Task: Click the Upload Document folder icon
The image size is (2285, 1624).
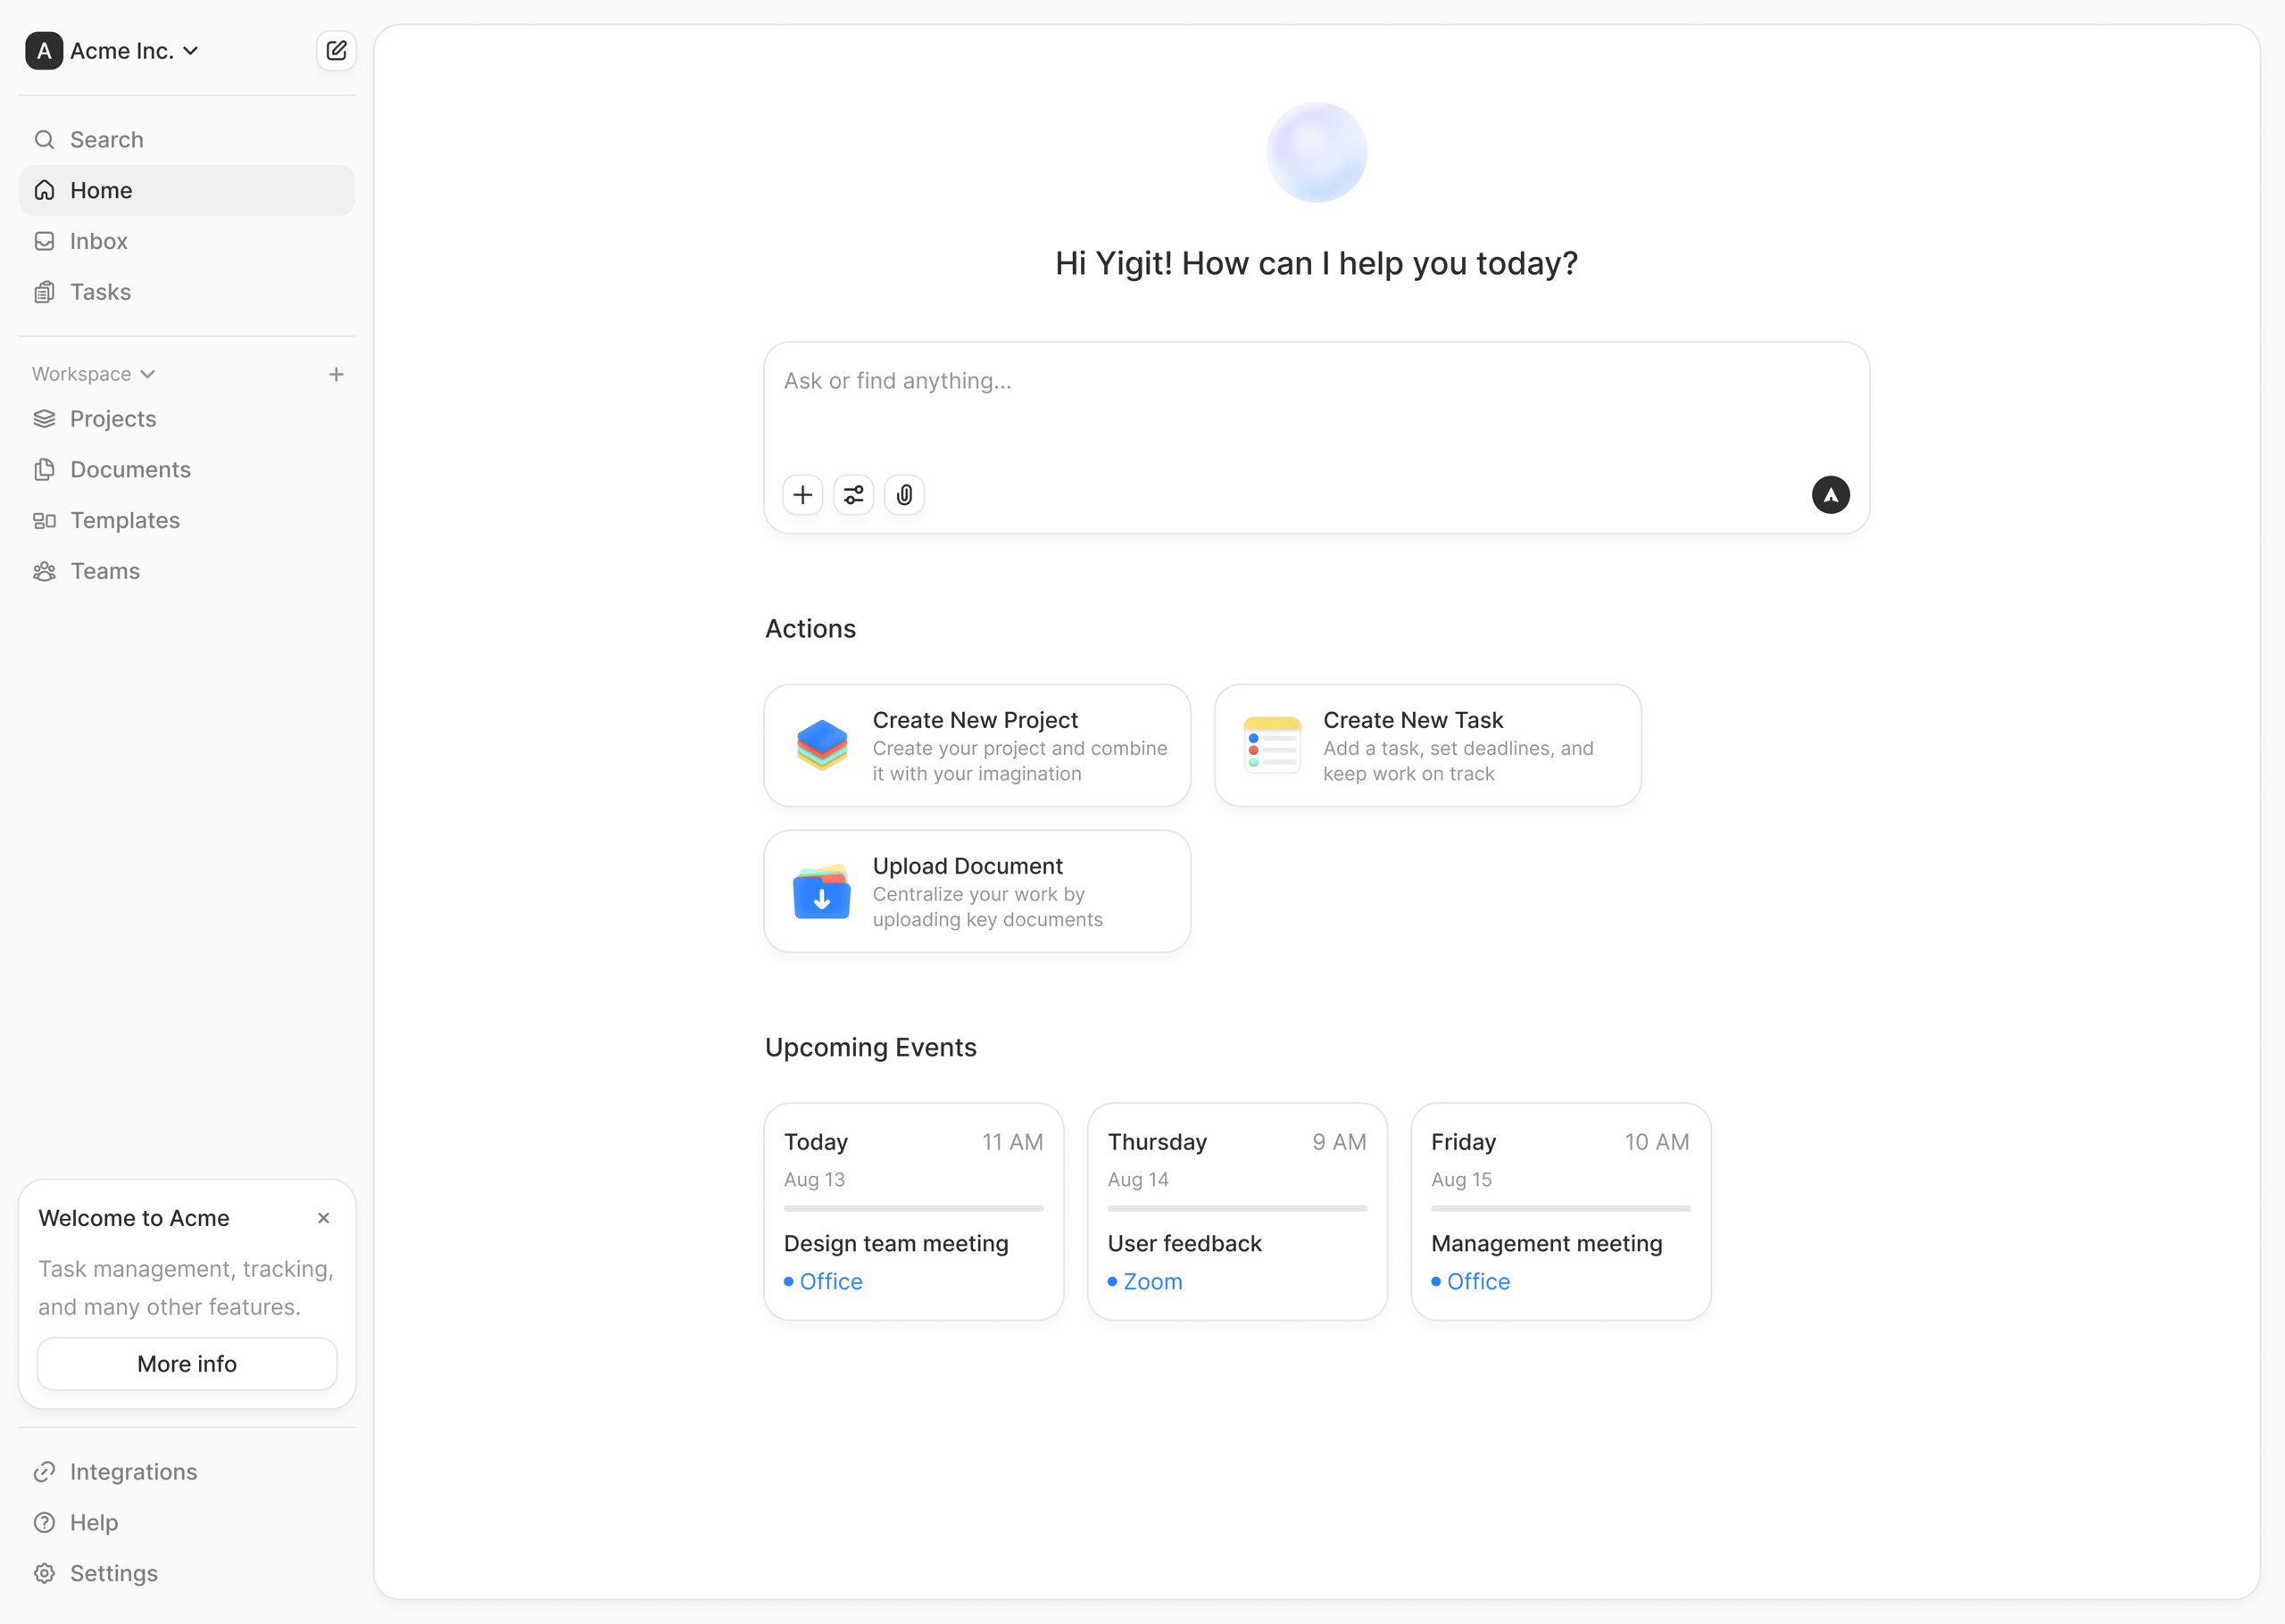Action: click(821, 891)
